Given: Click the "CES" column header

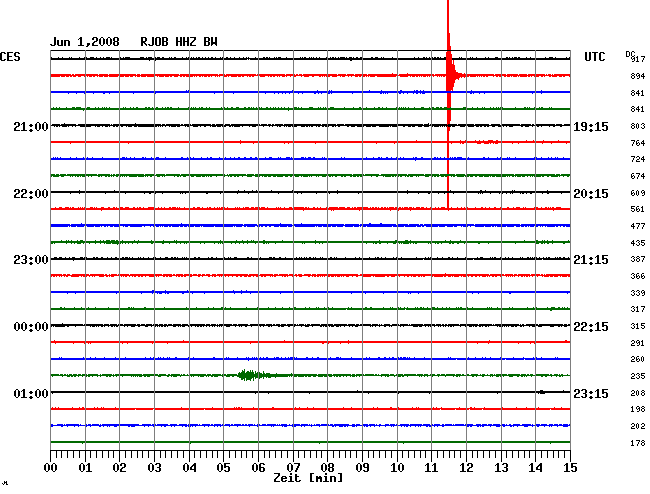Looking at the screenshot, I should click(10, 57).
